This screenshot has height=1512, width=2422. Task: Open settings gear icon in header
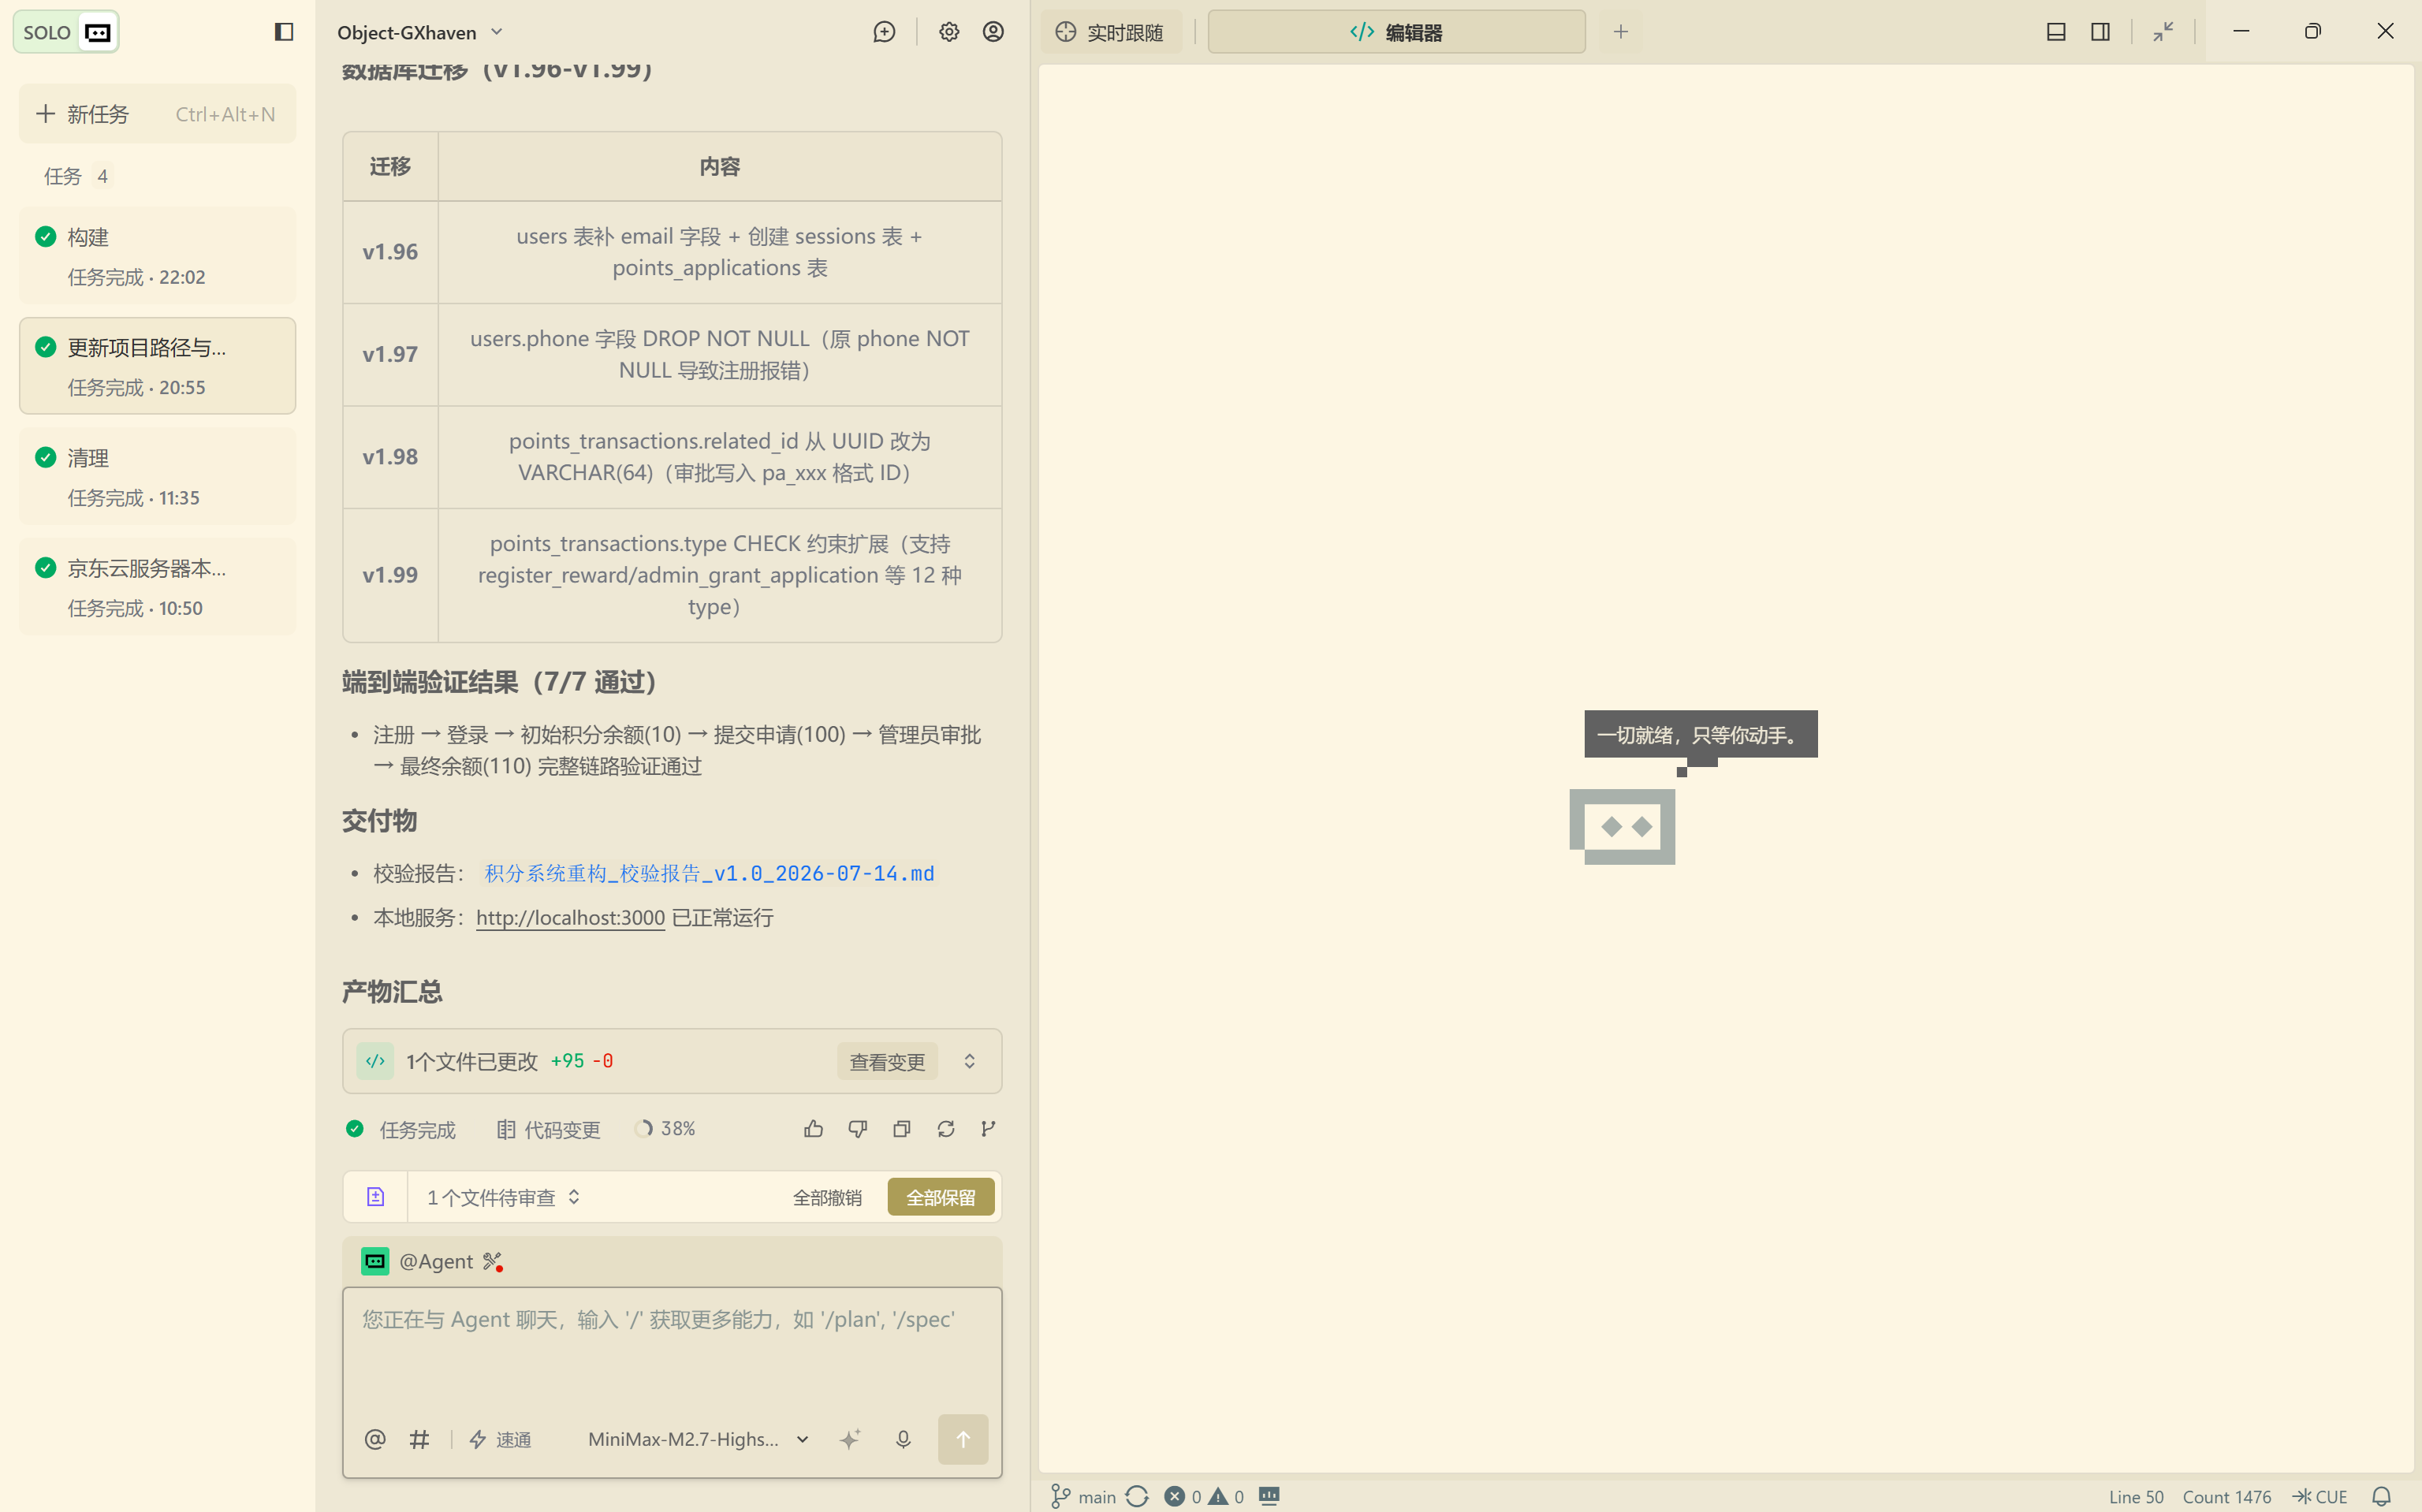coord(948,32)
